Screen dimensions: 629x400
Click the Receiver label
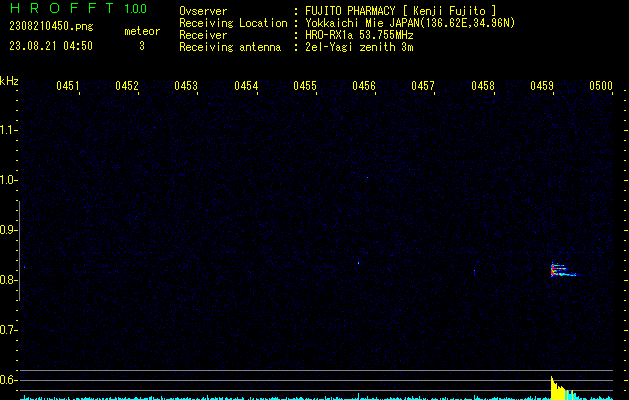coord(203,35)
